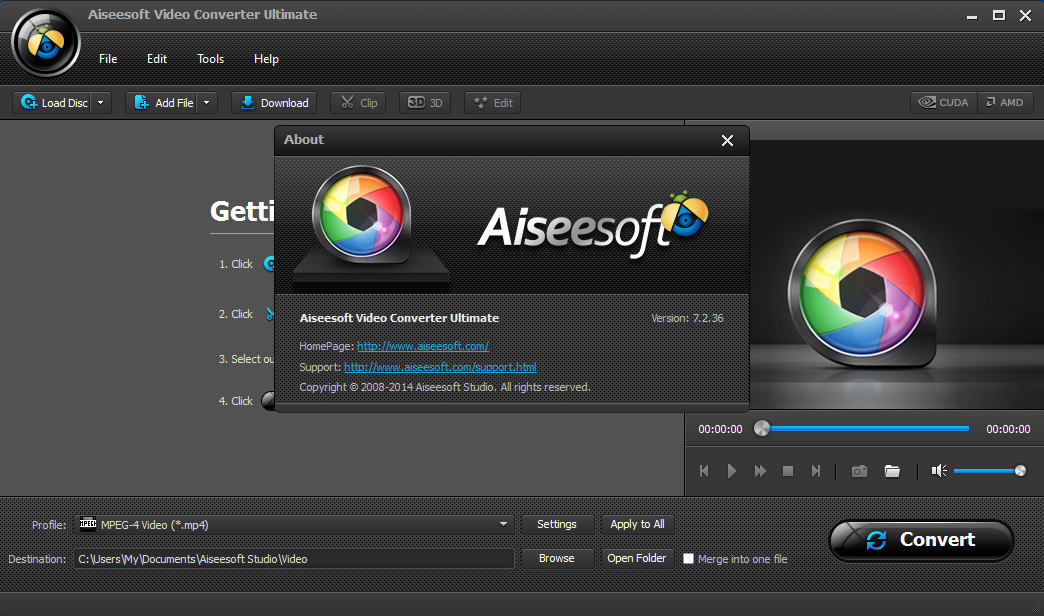This screenshot has height=616, width=1044.
Task: Click the playback progress slider knob
Action: click(761, 428)
